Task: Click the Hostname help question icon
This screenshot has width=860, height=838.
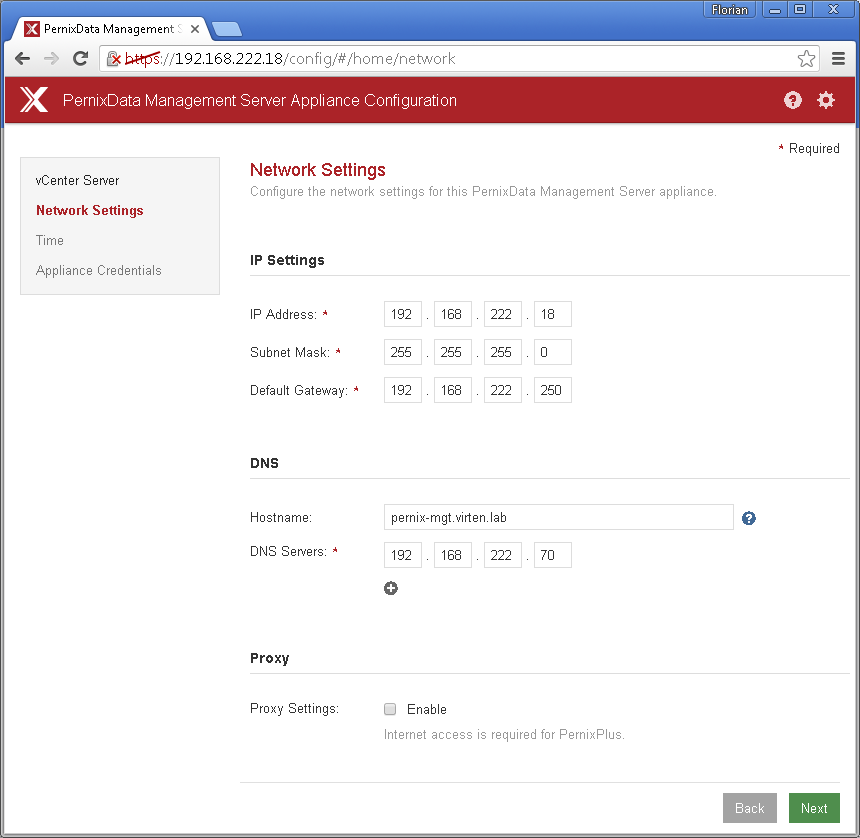Action: click(749, 518)
